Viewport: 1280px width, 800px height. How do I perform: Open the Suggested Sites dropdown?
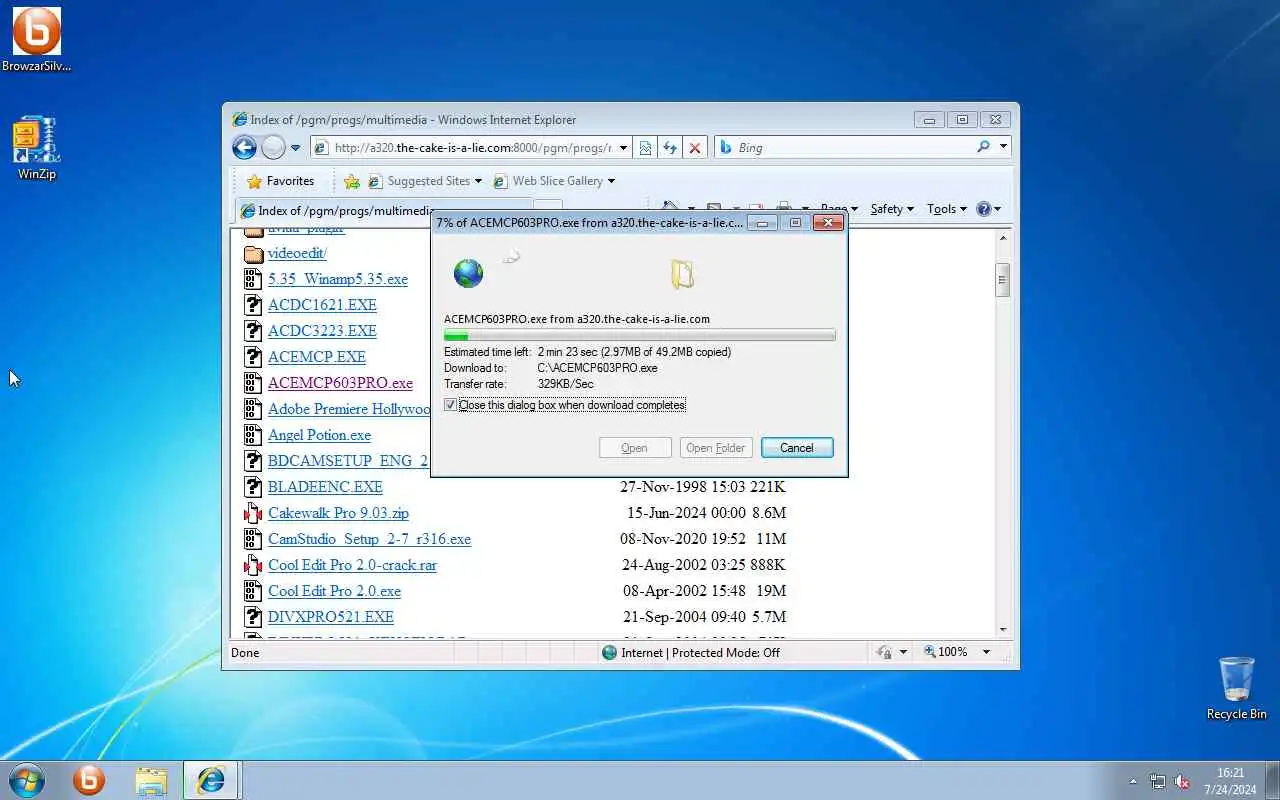click(x=425, y=181)
